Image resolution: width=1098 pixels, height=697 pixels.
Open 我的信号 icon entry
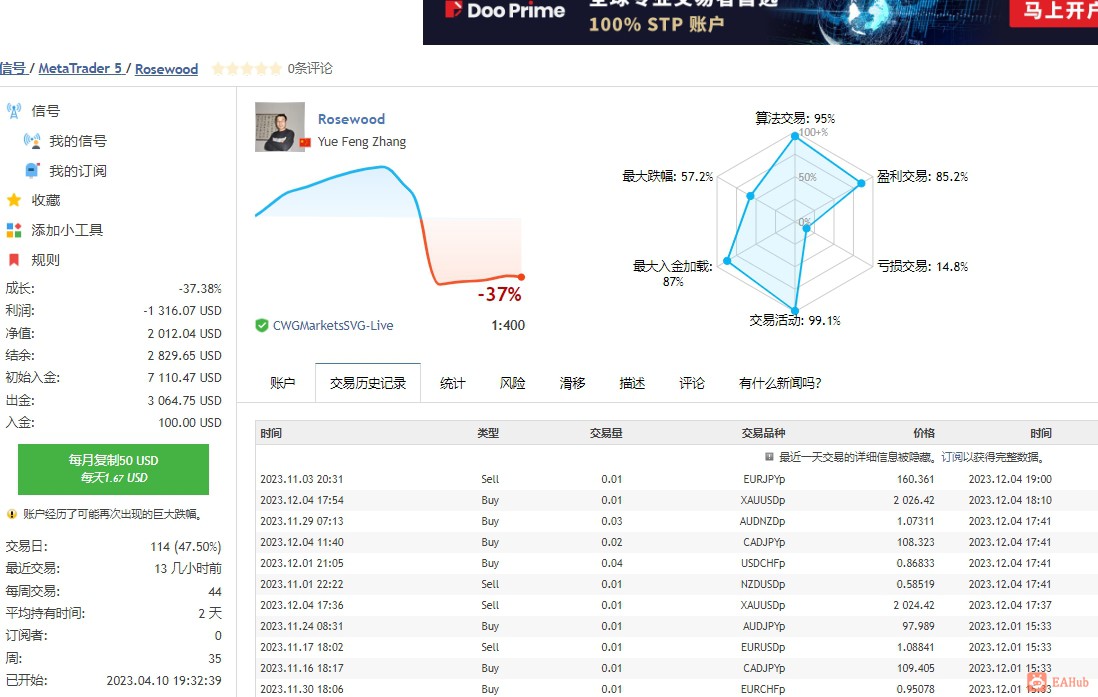coord(32,141)
